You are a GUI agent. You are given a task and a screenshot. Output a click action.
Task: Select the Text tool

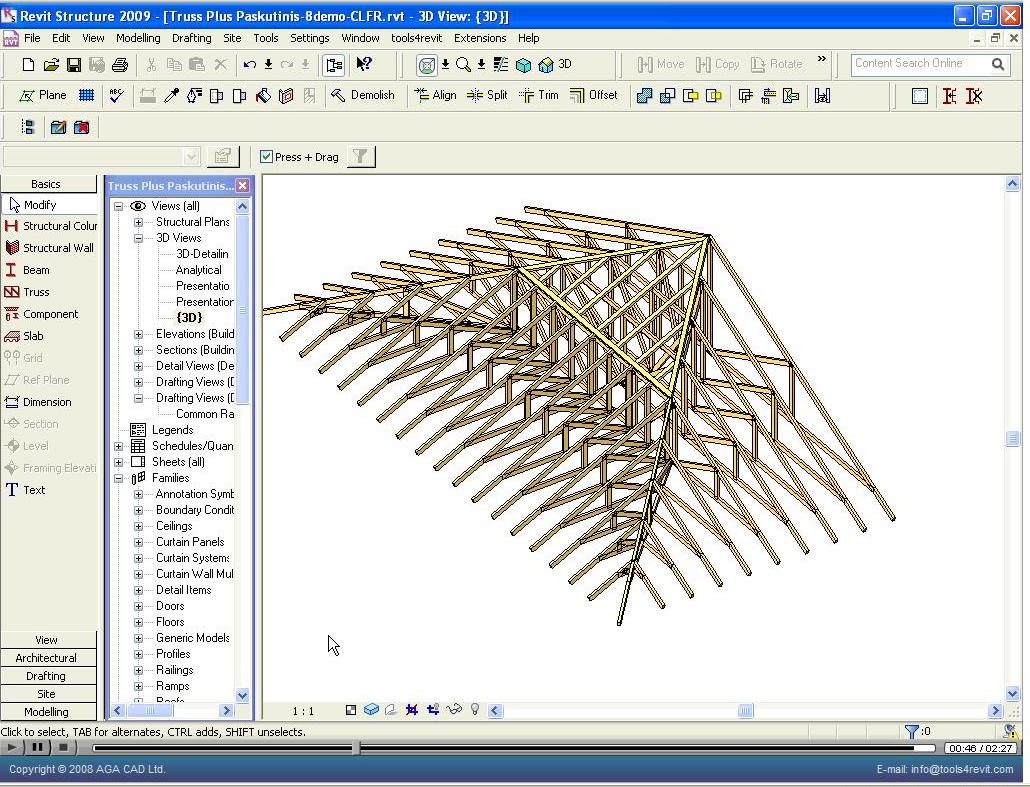click(25, 489)
